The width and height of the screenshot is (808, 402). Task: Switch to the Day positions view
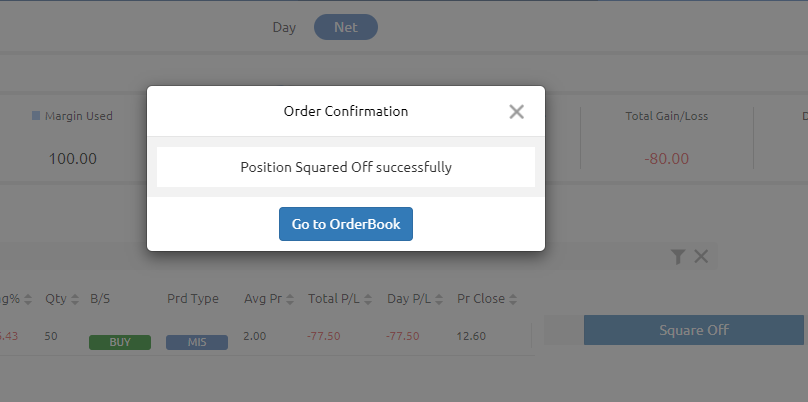[284, 27]
